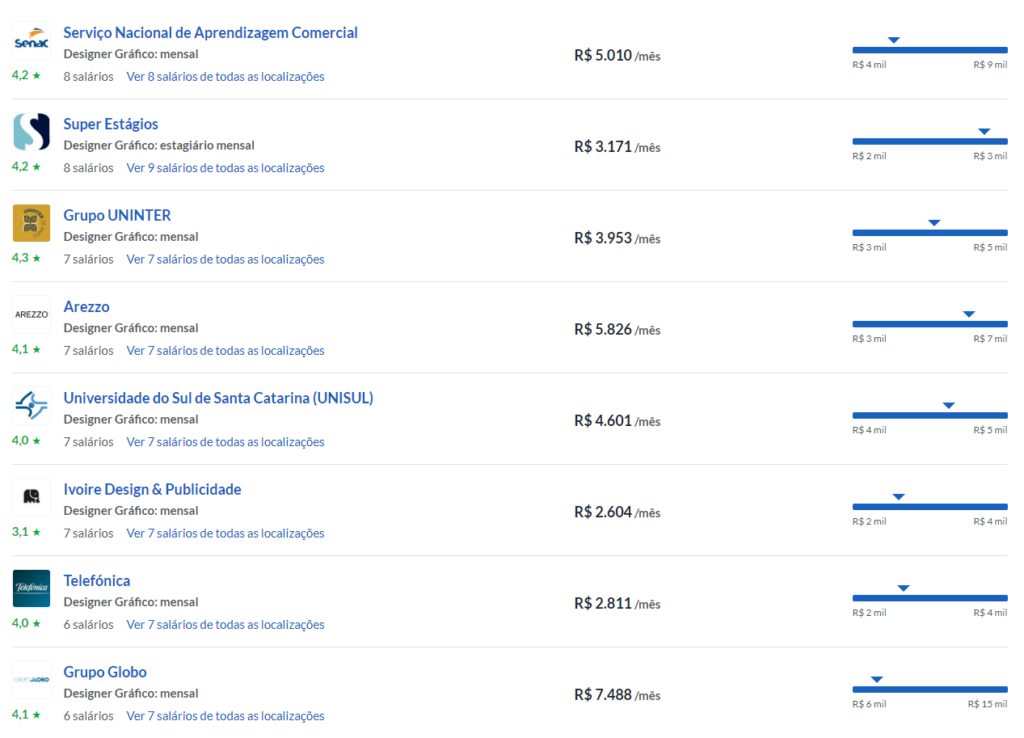The width and height of the screenshot is (1024, 738).
Task: Open the Super Estágios company link
Action: coord(110,124)
